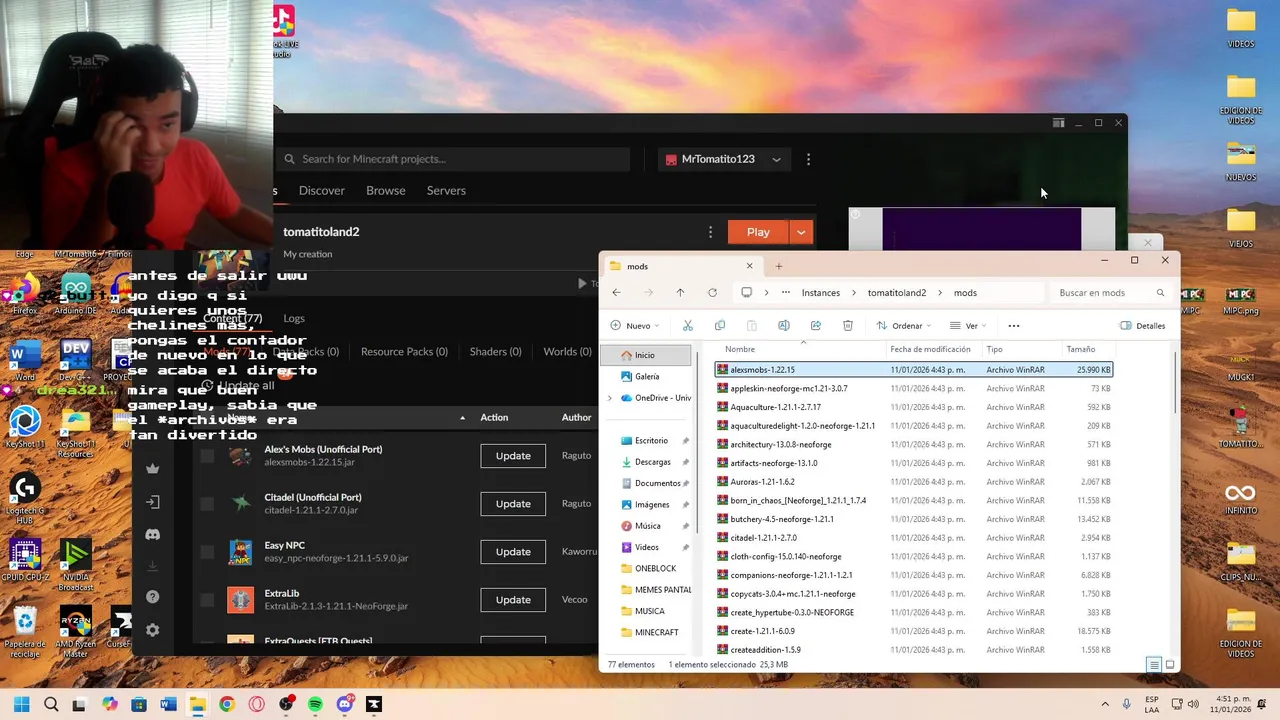Update the Easy NPC mod
Screen dimensions: 1280x720
[x=513, y=552]
